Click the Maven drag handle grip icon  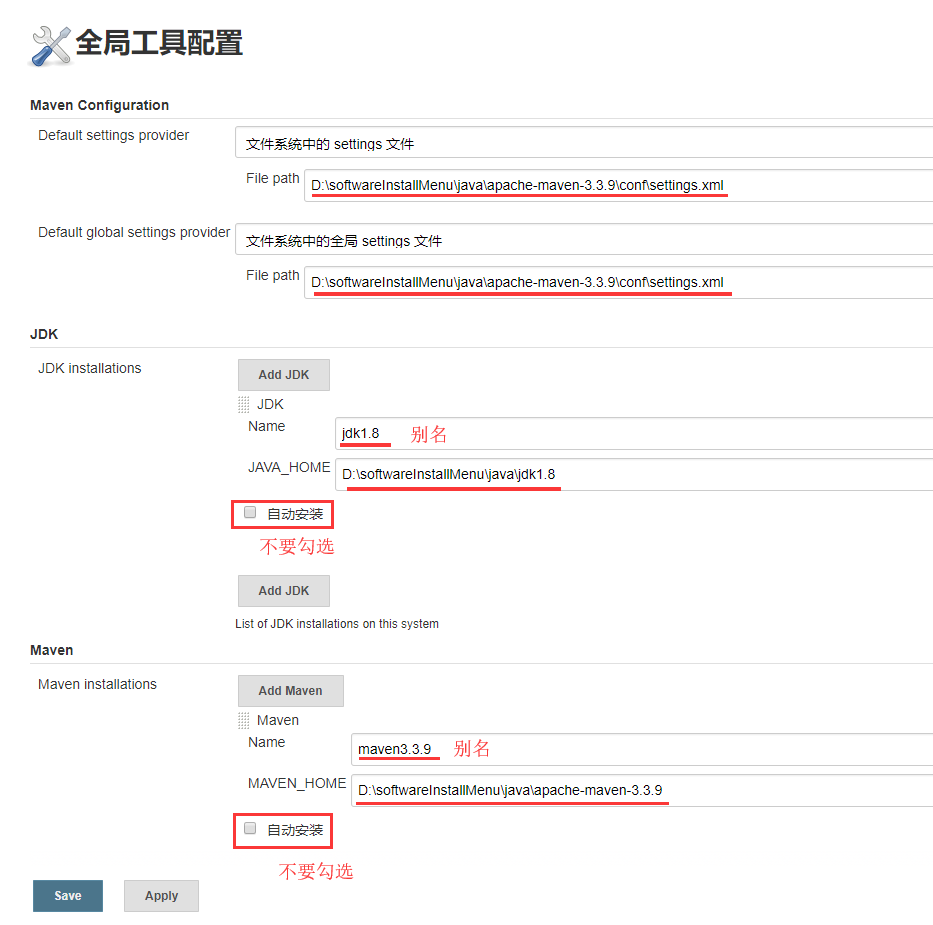tap(243, 720)
